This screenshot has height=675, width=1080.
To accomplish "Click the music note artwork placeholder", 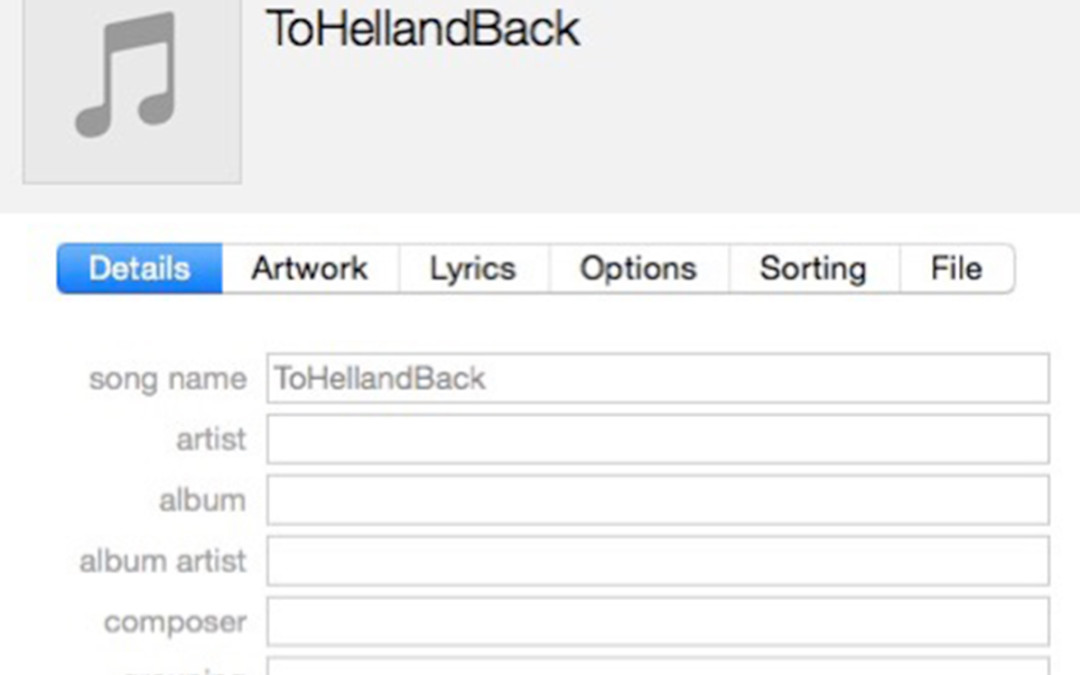I will (x=131, y=91).
